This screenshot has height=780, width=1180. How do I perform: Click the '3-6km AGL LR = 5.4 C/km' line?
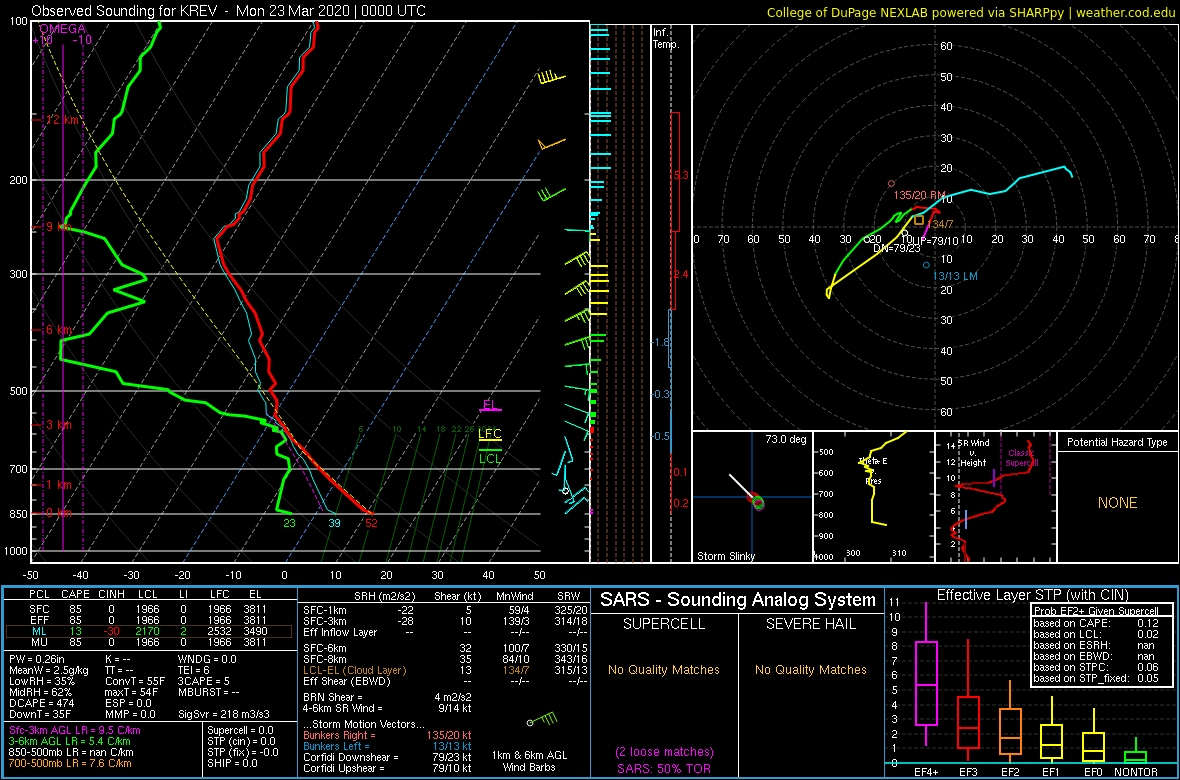[72, 741]
